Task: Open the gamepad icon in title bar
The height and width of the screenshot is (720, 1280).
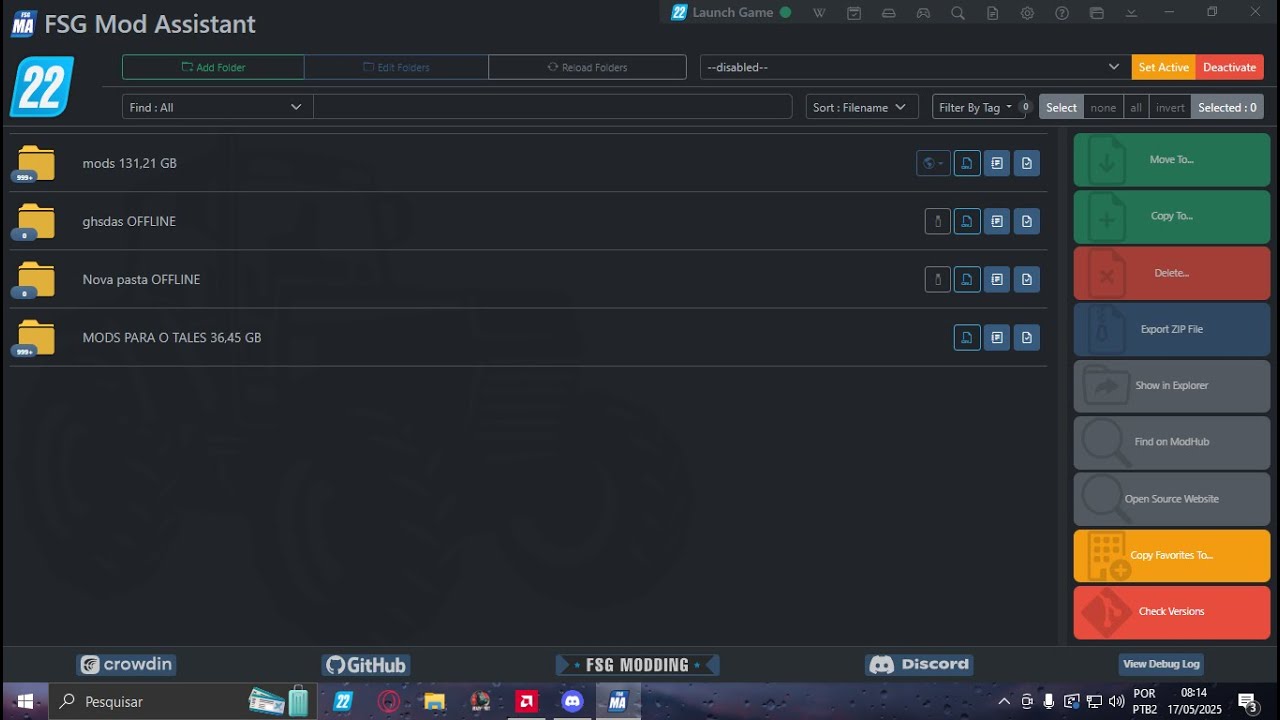Action: (x=923, y=13)
